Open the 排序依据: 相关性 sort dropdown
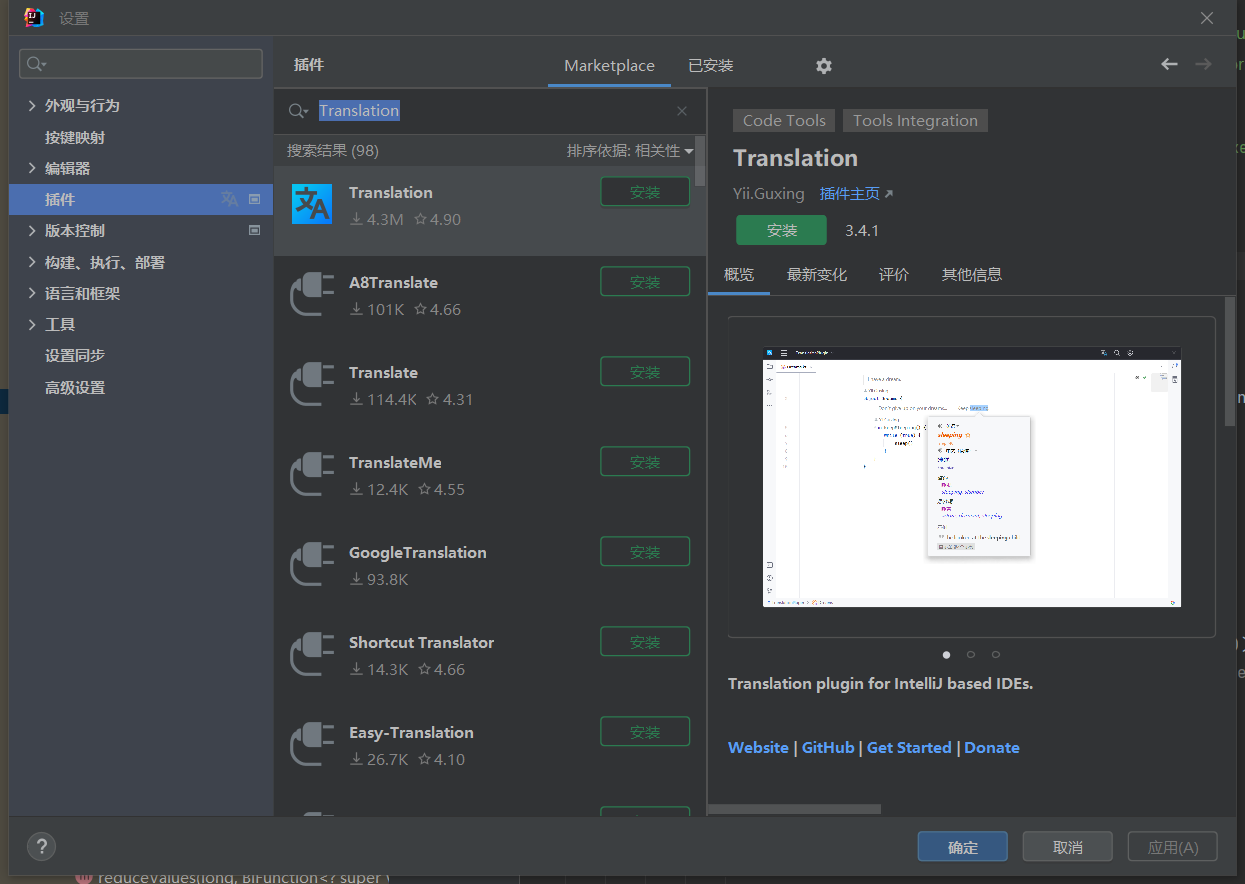 (630, 151)
